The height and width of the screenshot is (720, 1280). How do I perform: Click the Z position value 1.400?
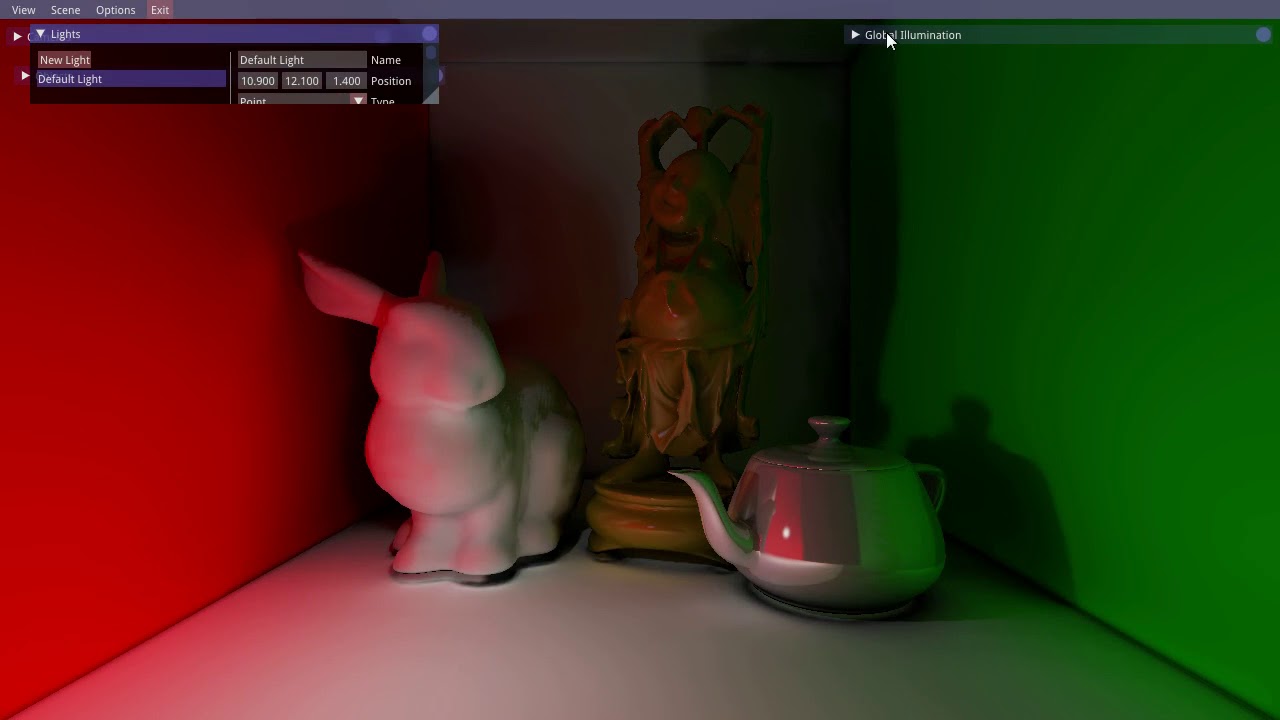[346, 81]
